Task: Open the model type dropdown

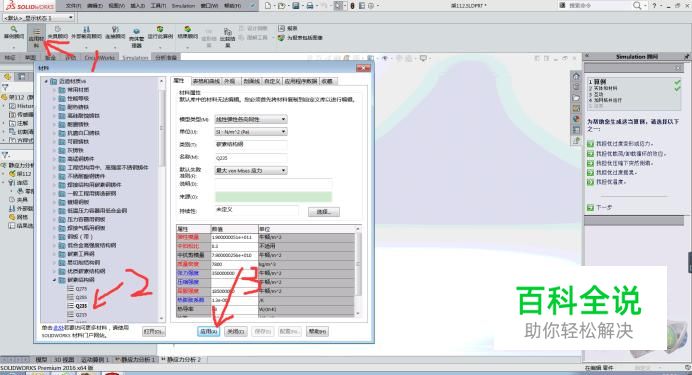Action: [x=251, y=119]
